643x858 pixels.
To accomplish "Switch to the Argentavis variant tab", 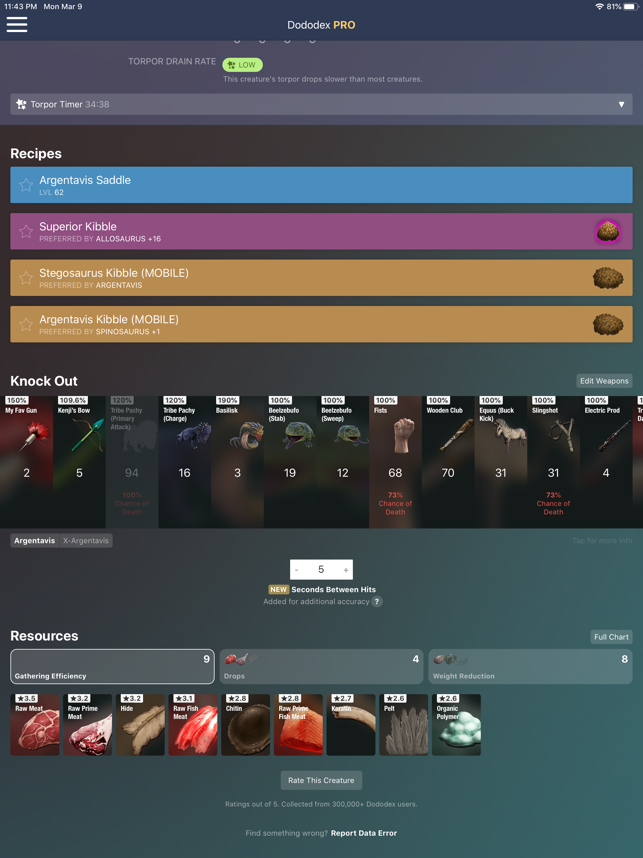I will coord(34,541).
